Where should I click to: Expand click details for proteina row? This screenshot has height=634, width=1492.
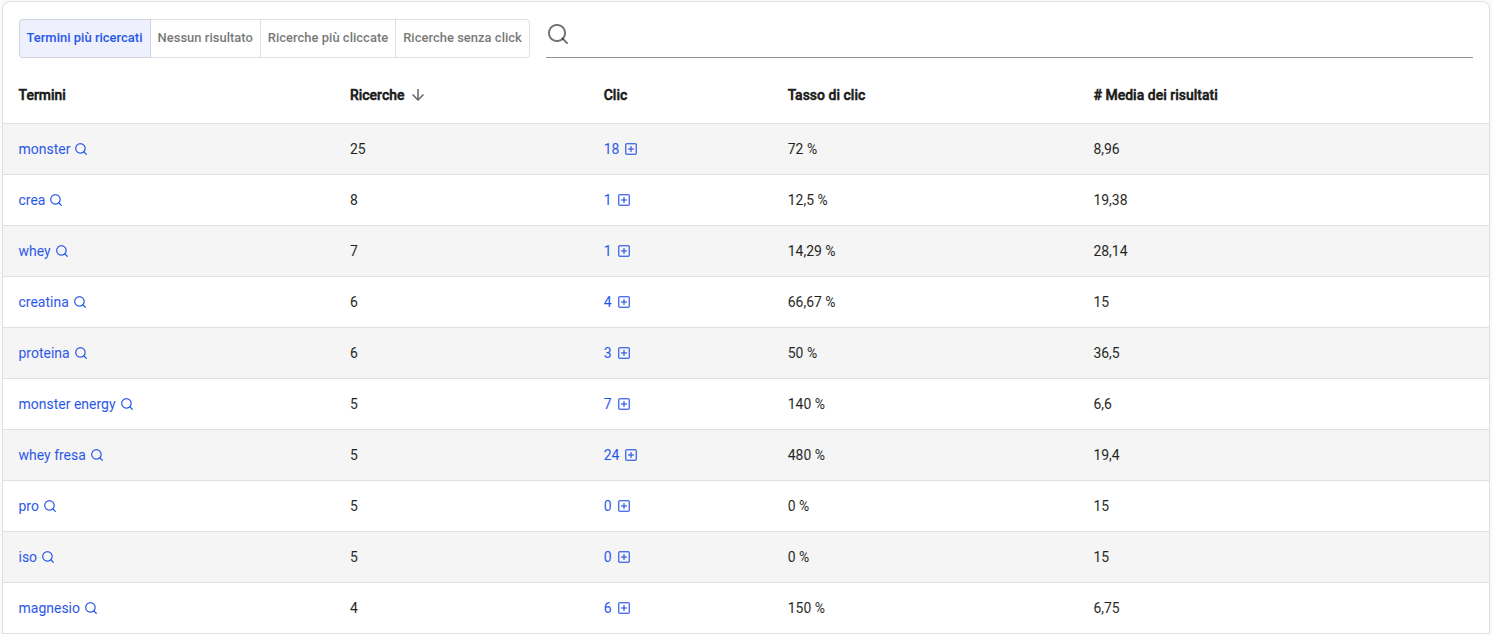[624, 353]
